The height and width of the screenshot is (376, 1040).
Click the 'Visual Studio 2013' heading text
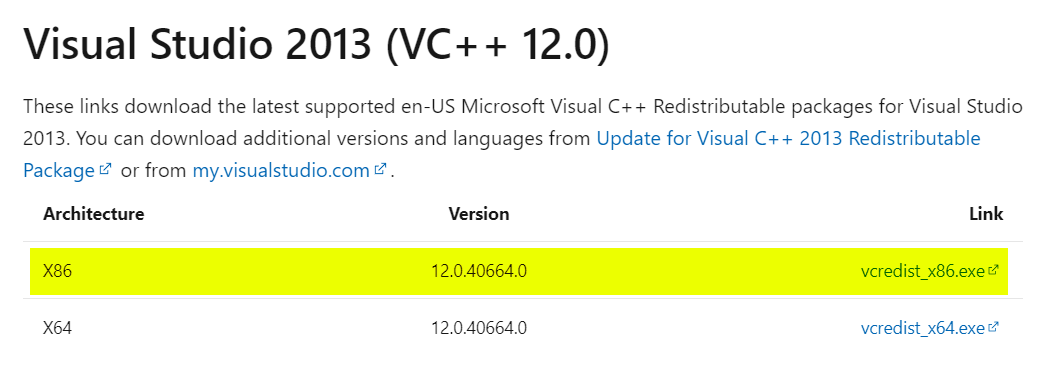pos(197,44)
